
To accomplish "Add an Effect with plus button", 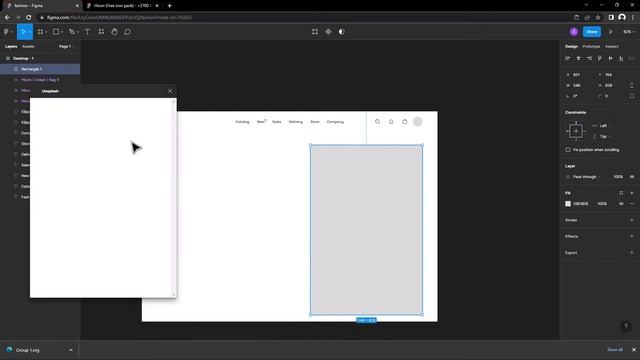I will pyautogui.click(x=632, y=236).
